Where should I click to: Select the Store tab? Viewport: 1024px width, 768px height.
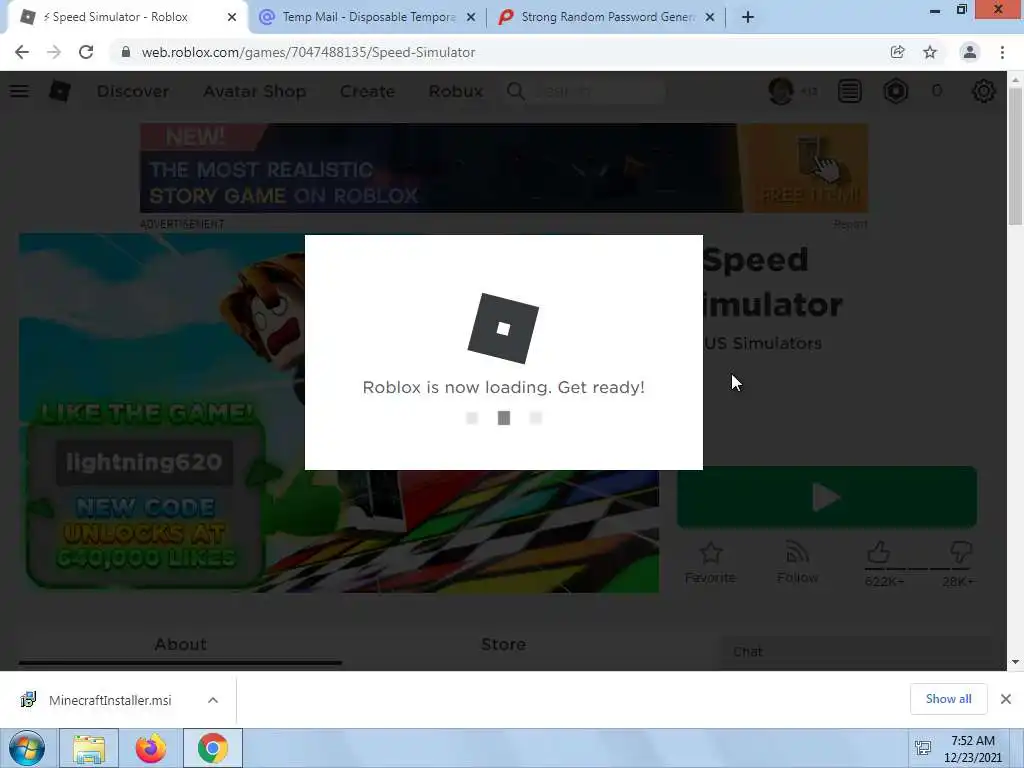pos(504,645)
